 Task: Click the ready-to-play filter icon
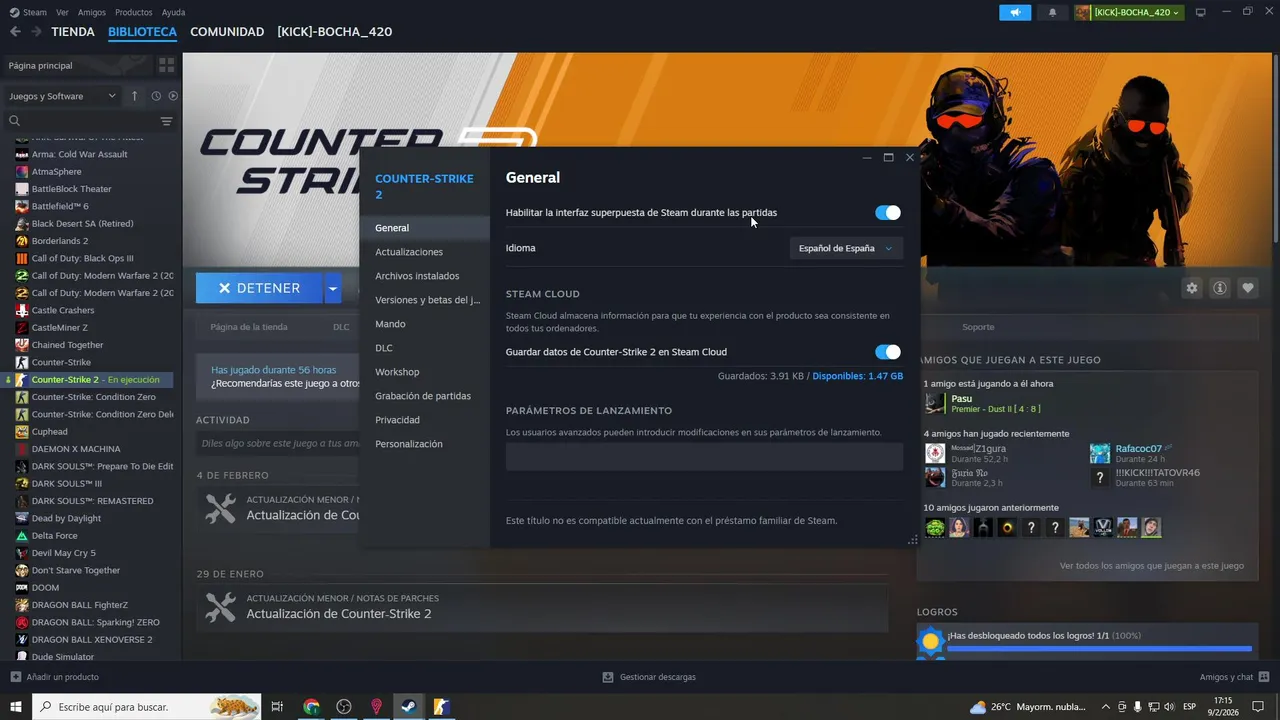[173, 96]
